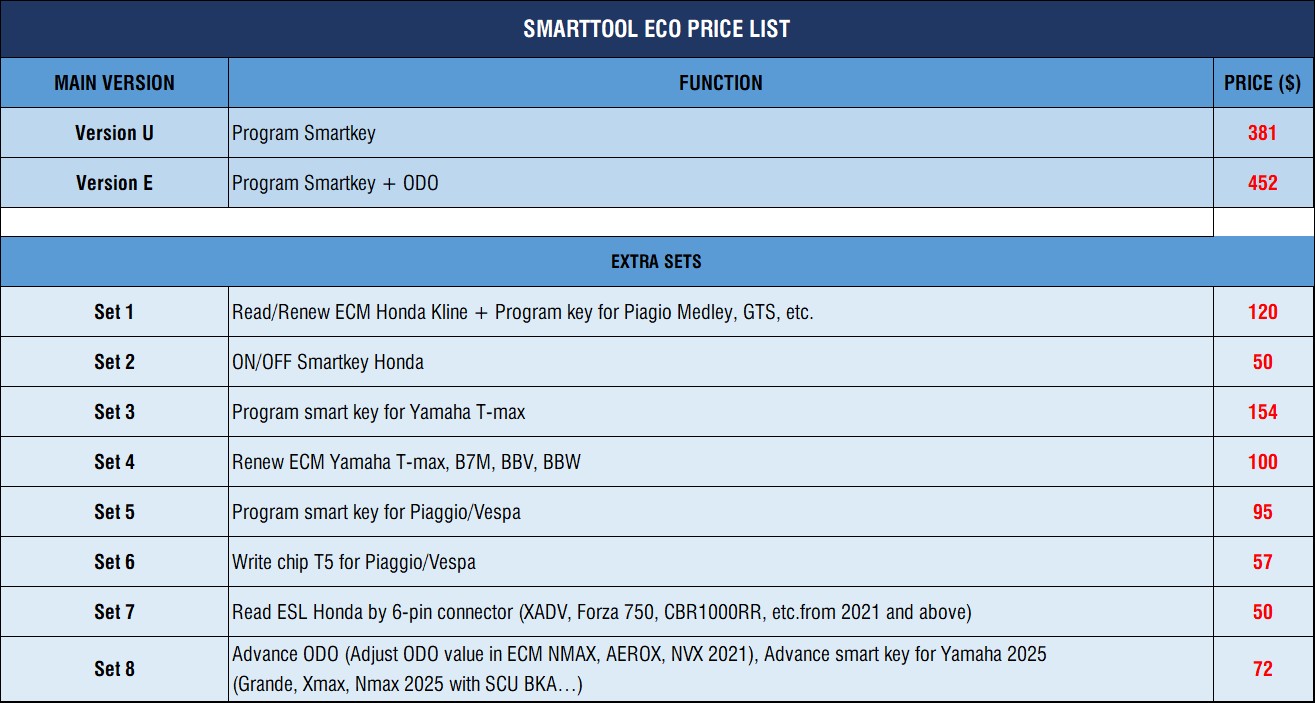Click the Advance ODO description in Set 8

coord(720,669)
